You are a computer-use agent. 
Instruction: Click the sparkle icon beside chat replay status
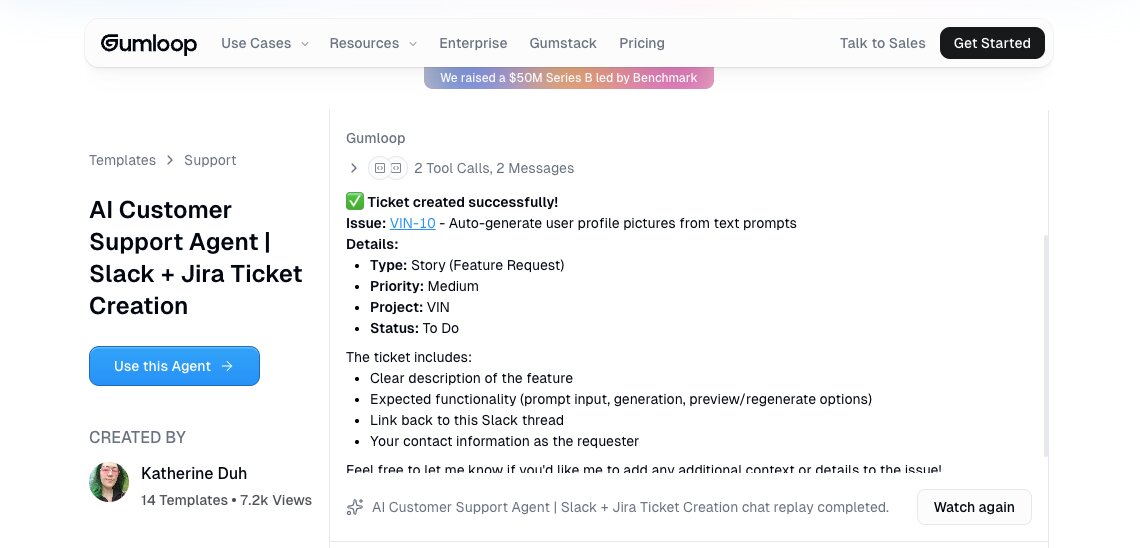[x=355, y=507]
